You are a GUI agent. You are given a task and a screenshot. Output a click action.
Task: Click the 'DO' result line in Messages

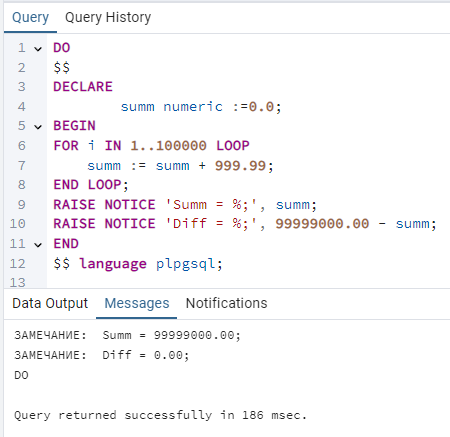pyautogui.click(x=21, y=375)
